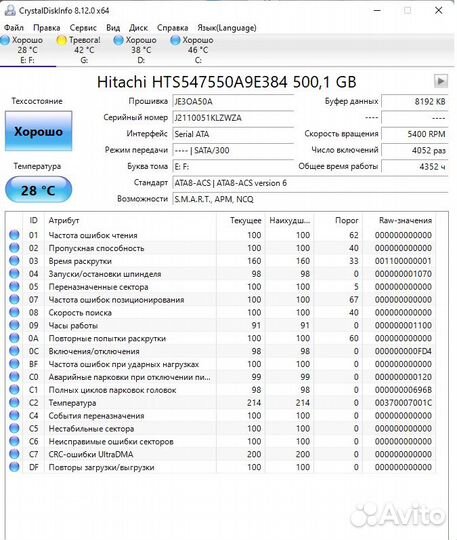Click status icon for События переназначения
The height and width of the screenshot is (540, 457).
coord(14,415)
